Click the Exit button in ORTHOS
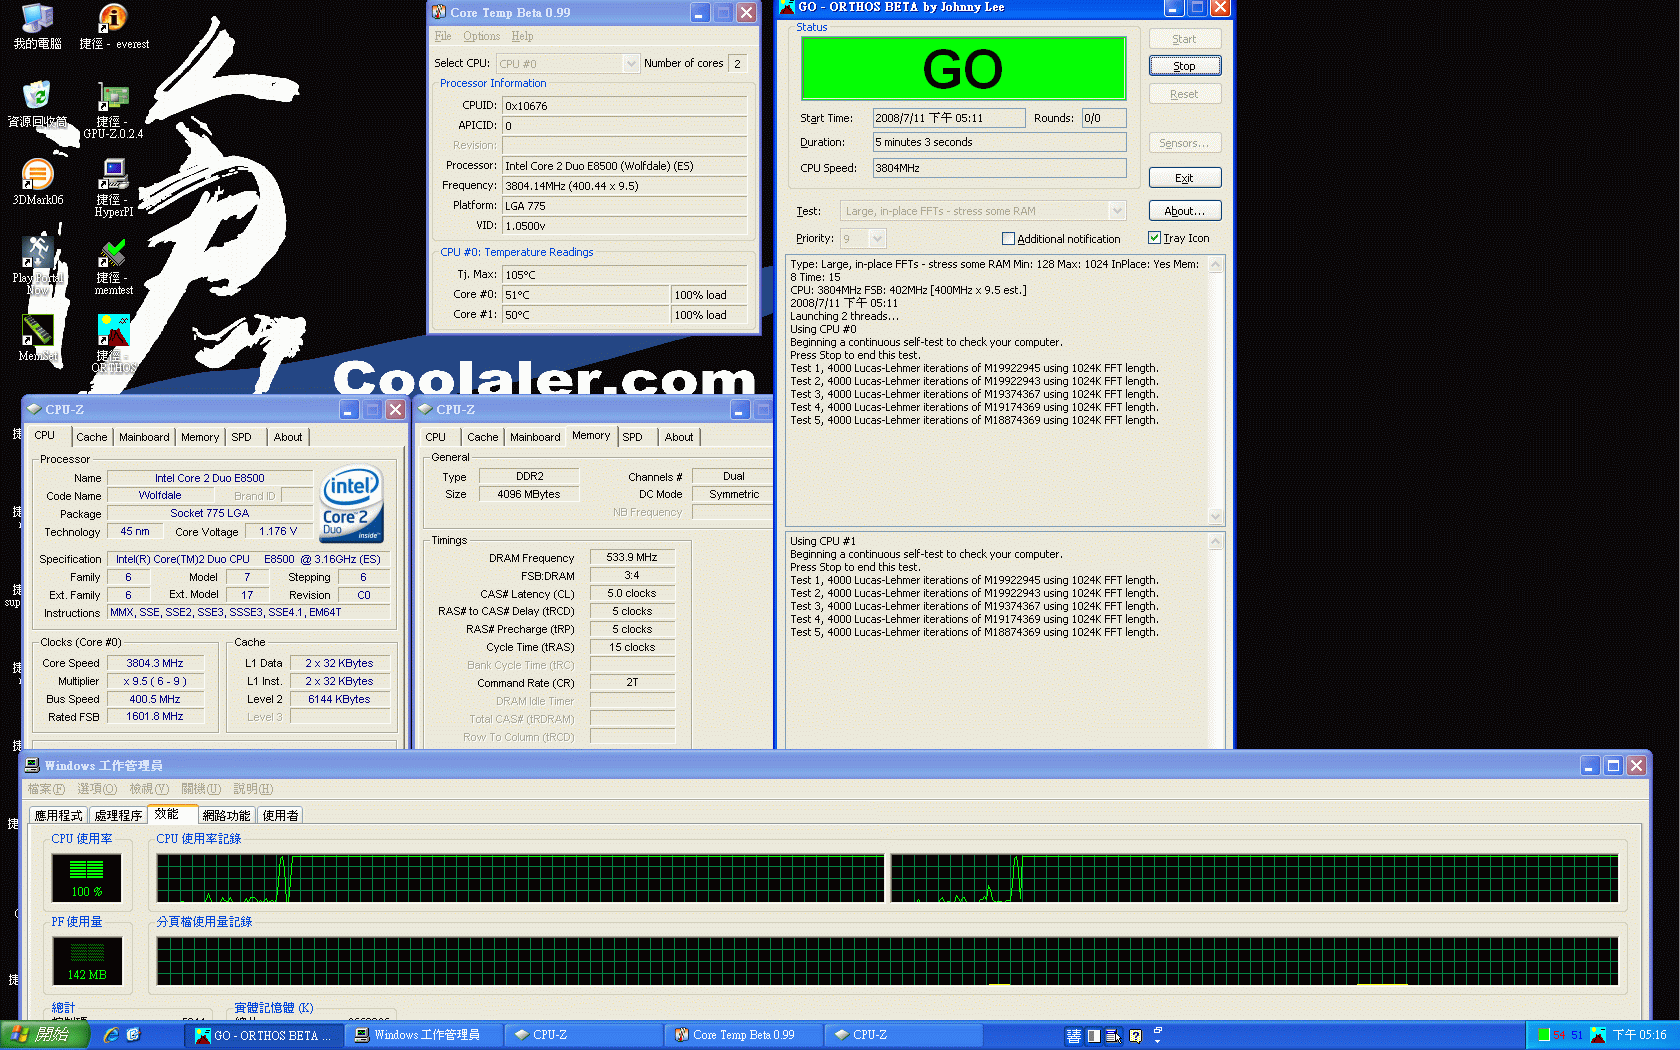Screen dimensions: 1680x1050 click(1184, 178)
